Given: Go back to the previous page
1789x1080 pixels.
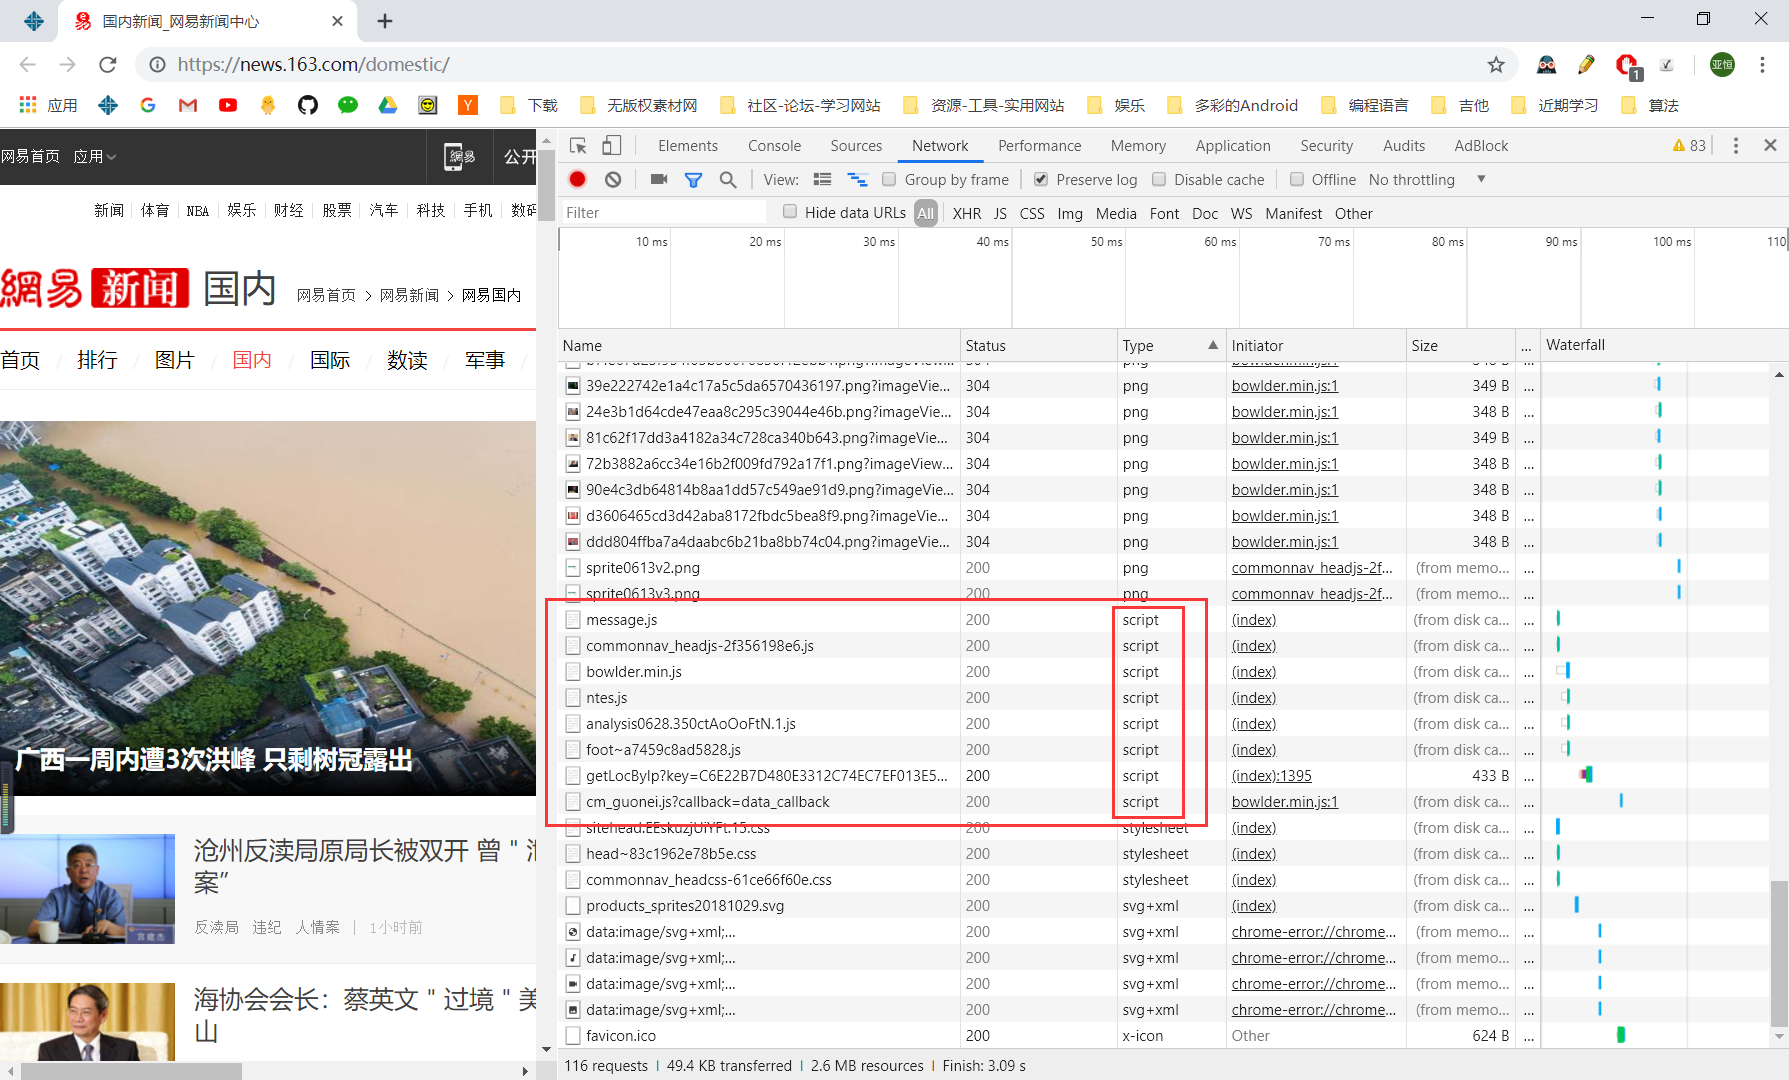Looking at the screenshot, I should pyautogui.click(x=28, y=65).
